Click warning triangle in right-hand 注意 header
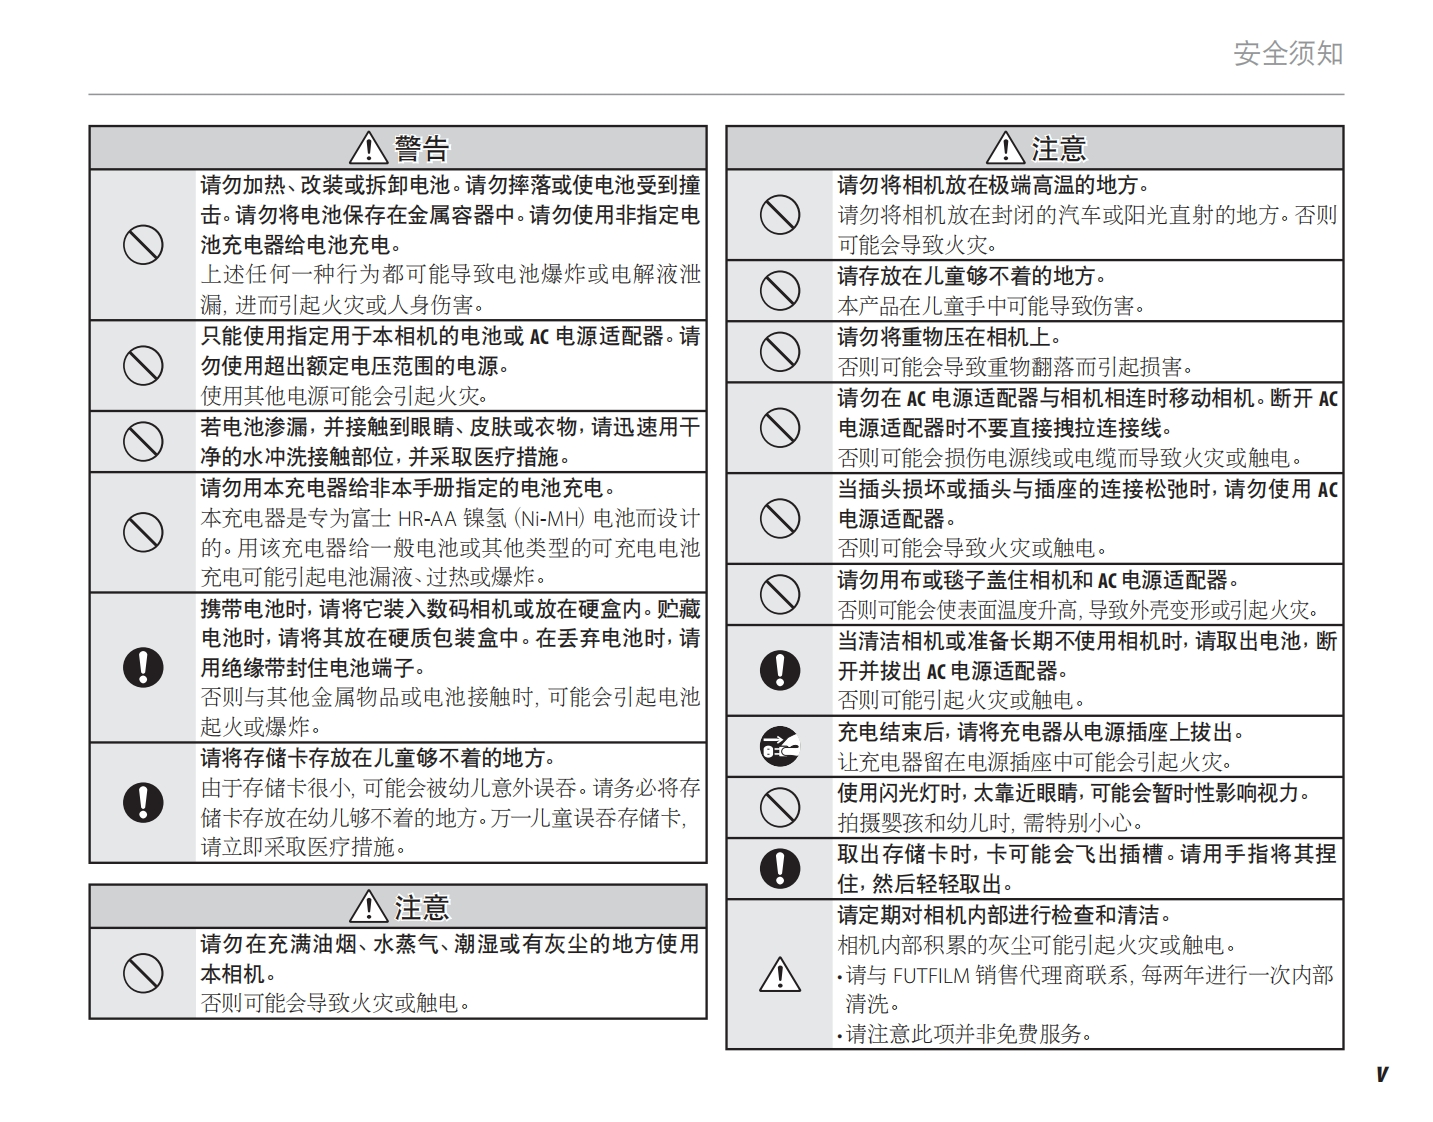This screenshot has height=1122, width=1433. 1005,148
